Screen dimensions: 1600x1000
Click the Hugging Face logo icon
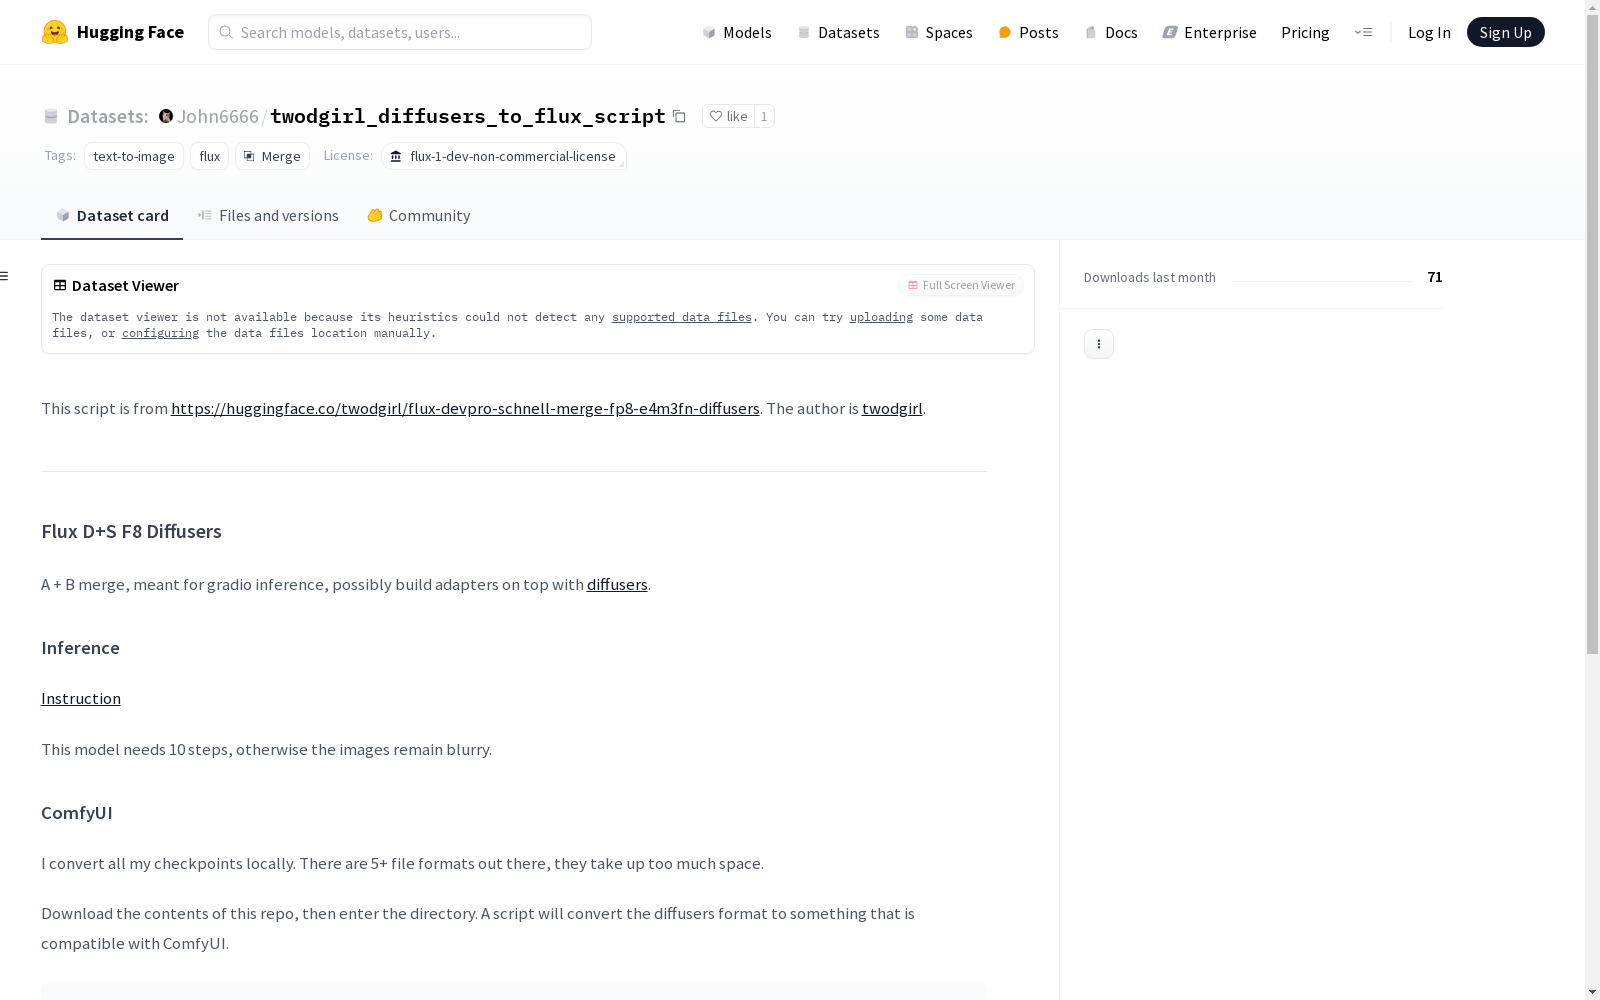[55, 32]
